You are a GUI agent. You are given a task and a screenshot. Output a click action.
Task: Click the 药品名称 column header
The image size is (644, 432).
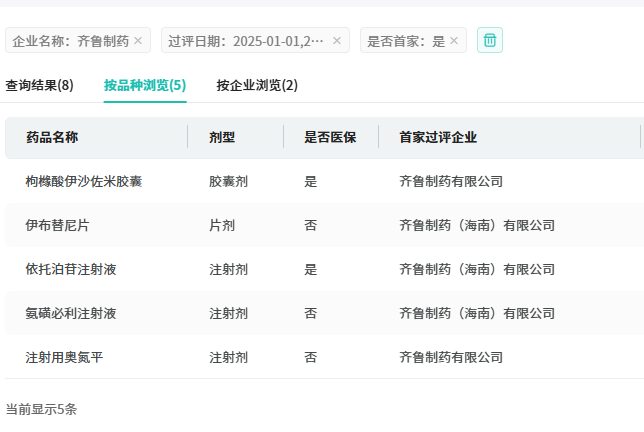(x=52, y=137)
